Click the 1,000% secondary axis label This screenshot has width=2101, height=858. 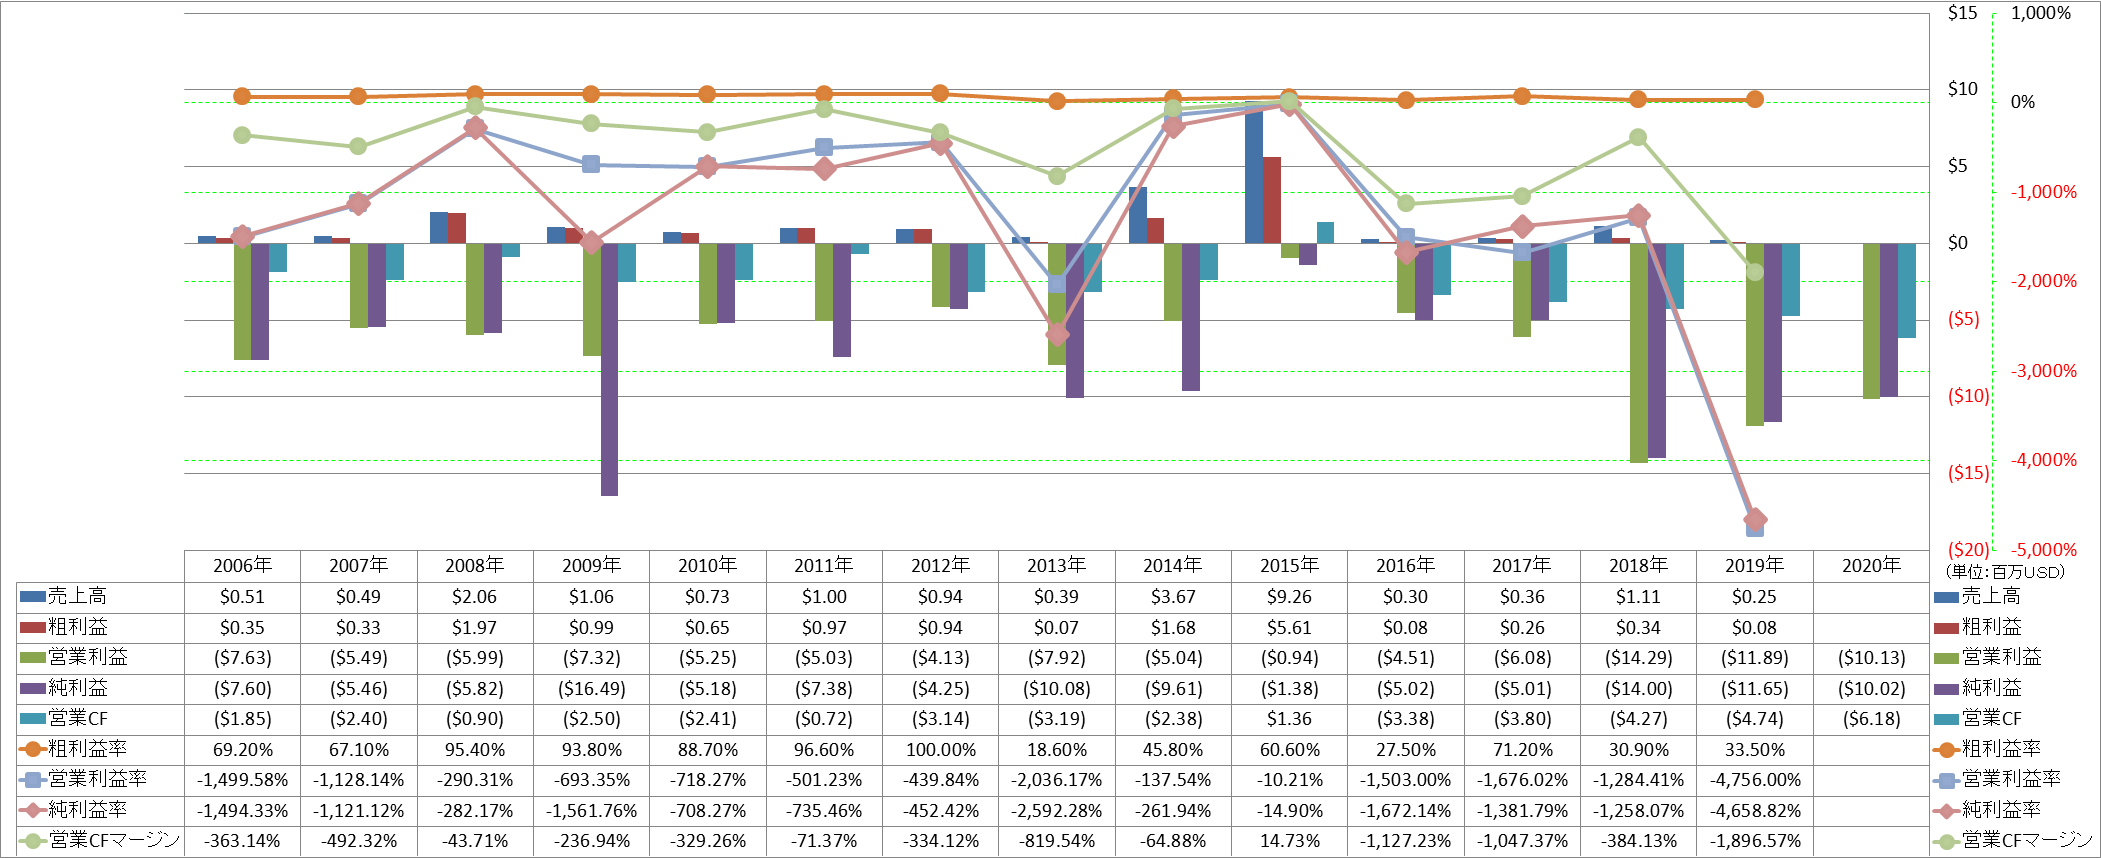(2040, 13)
